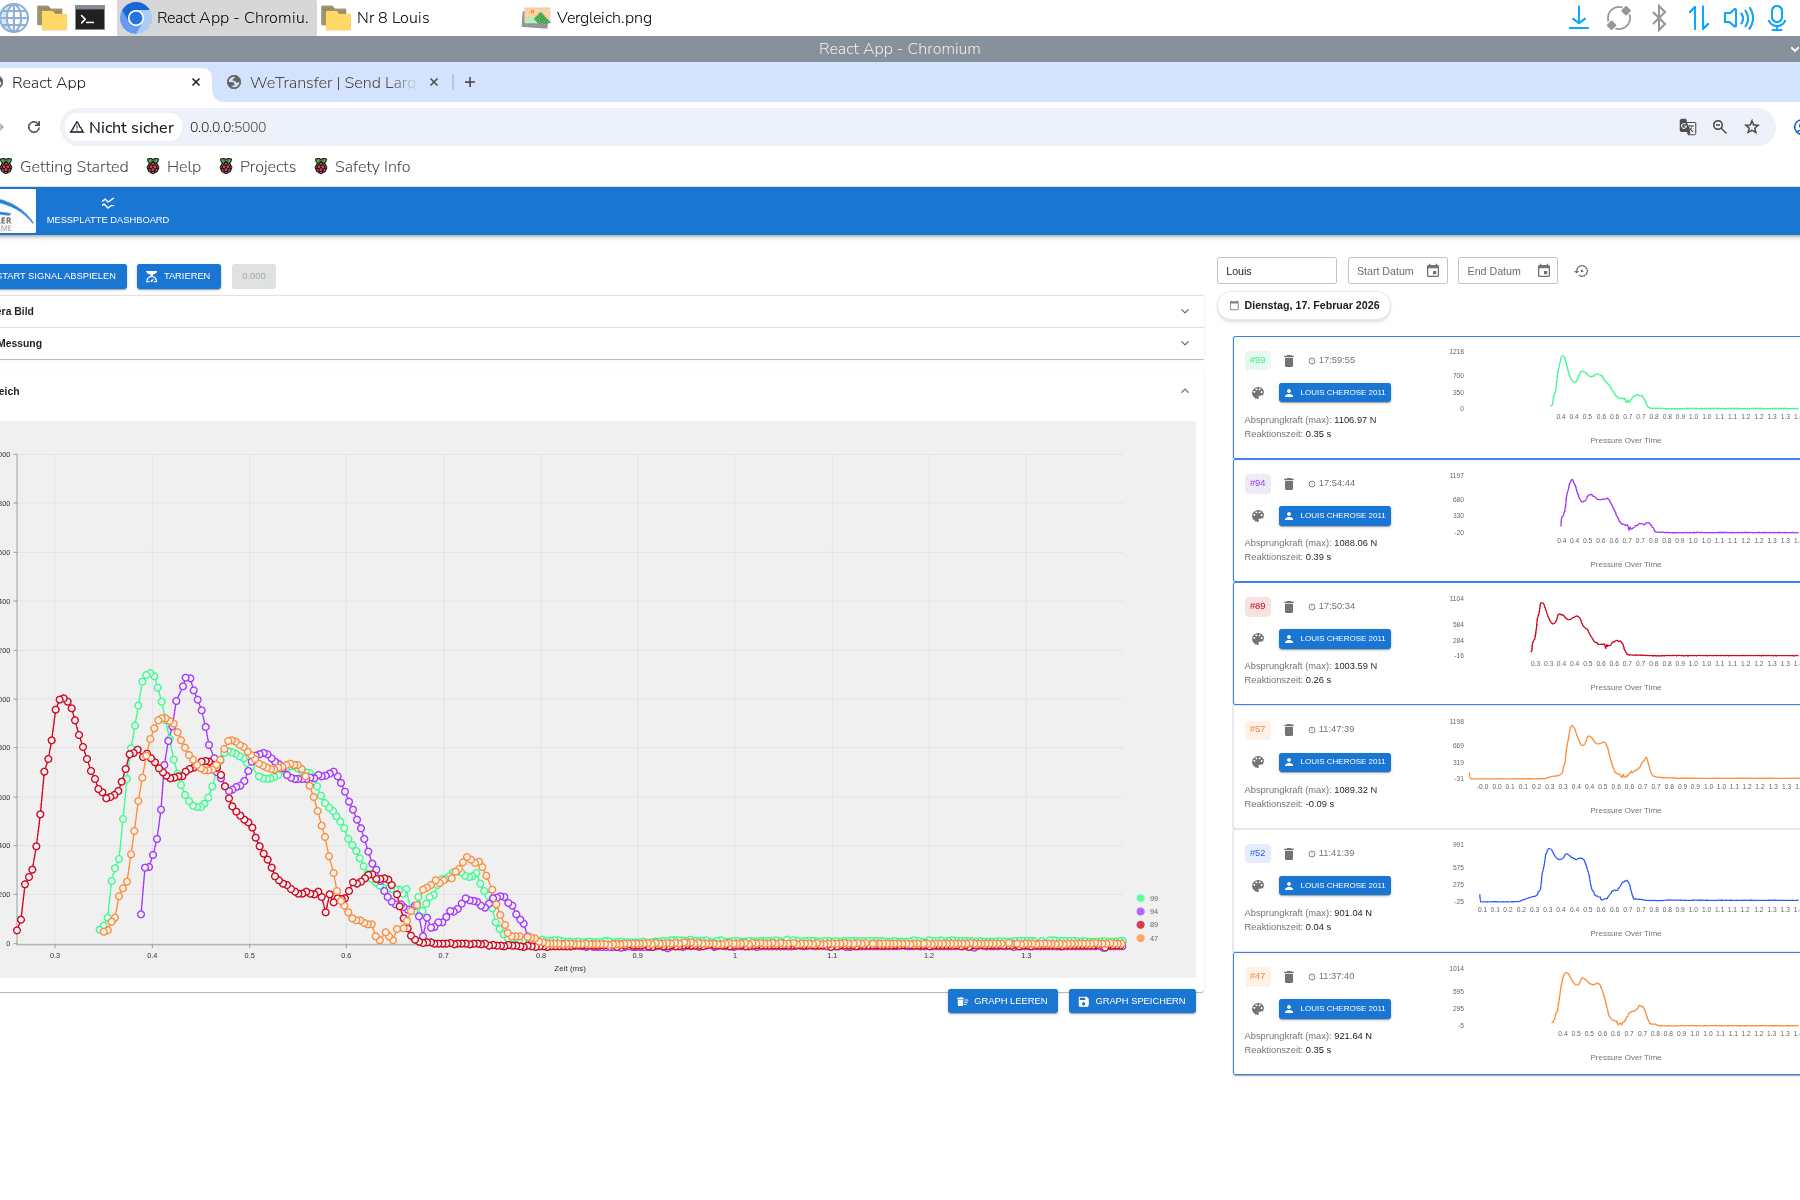The width and height of the screenshot is (1800, 1200).
Task: Click trash icon for measurement #89
Action: (x=1289, y=607)
